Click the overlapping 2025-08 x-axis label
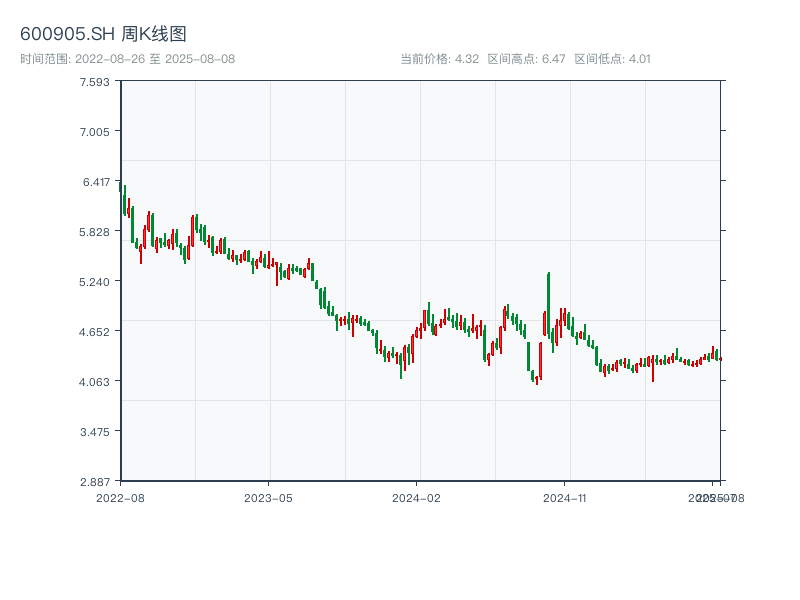Image resolution: width=800 pixels, height=600 pixels. tap(724, 497)
